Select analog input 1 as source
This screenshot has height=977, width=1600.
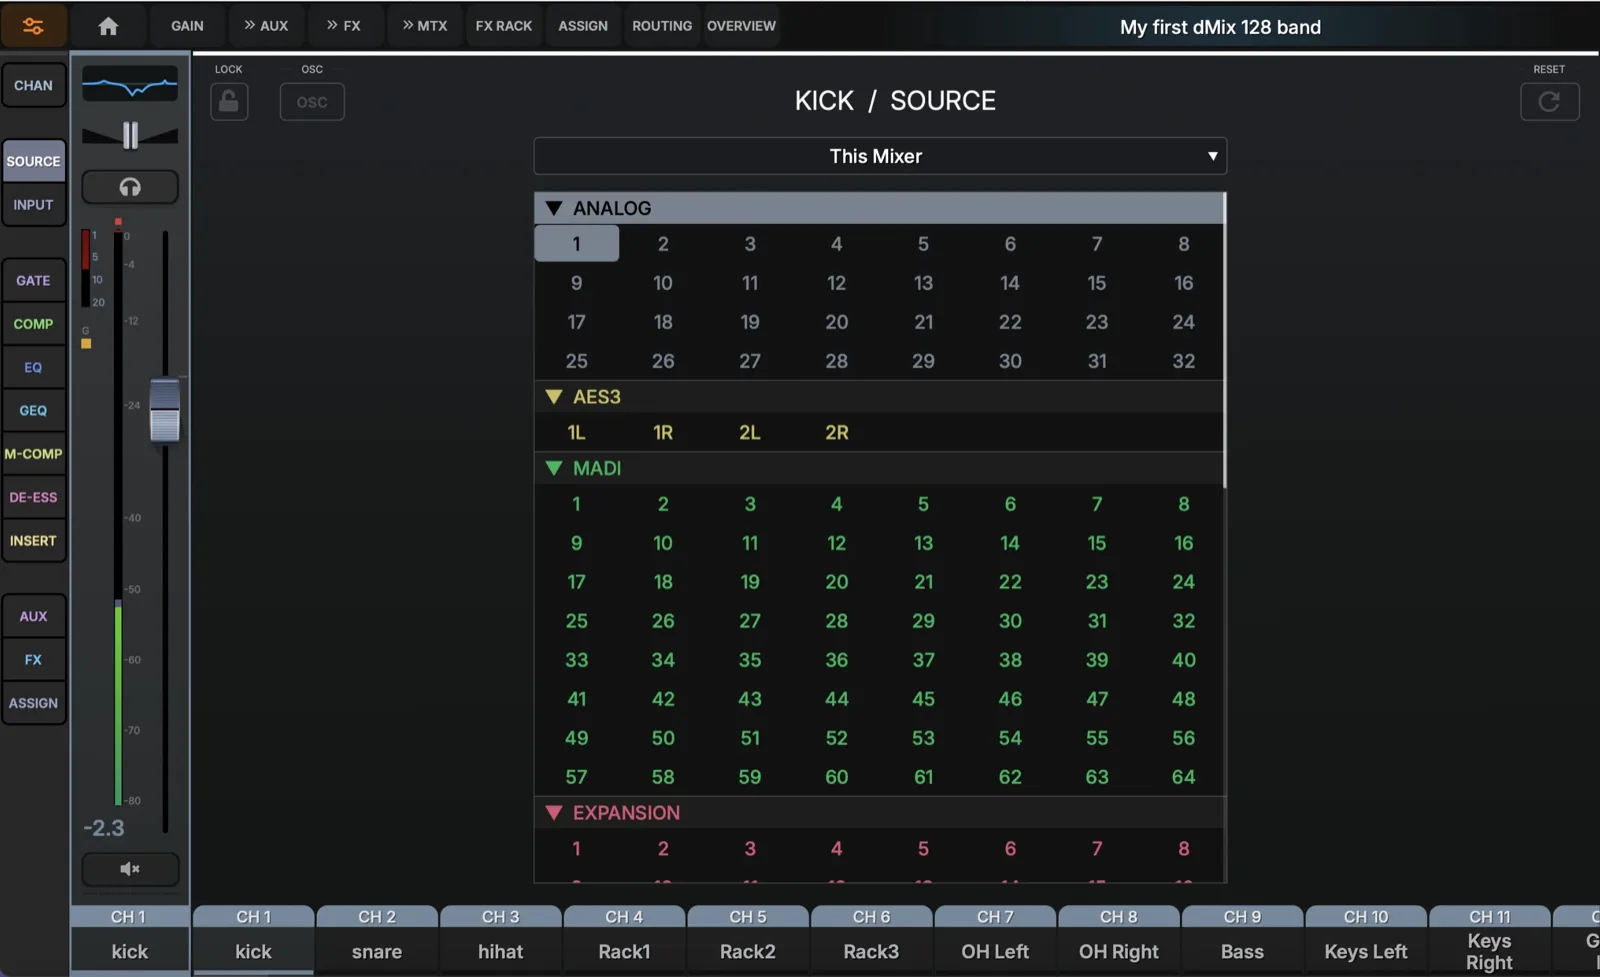[576, 244]
